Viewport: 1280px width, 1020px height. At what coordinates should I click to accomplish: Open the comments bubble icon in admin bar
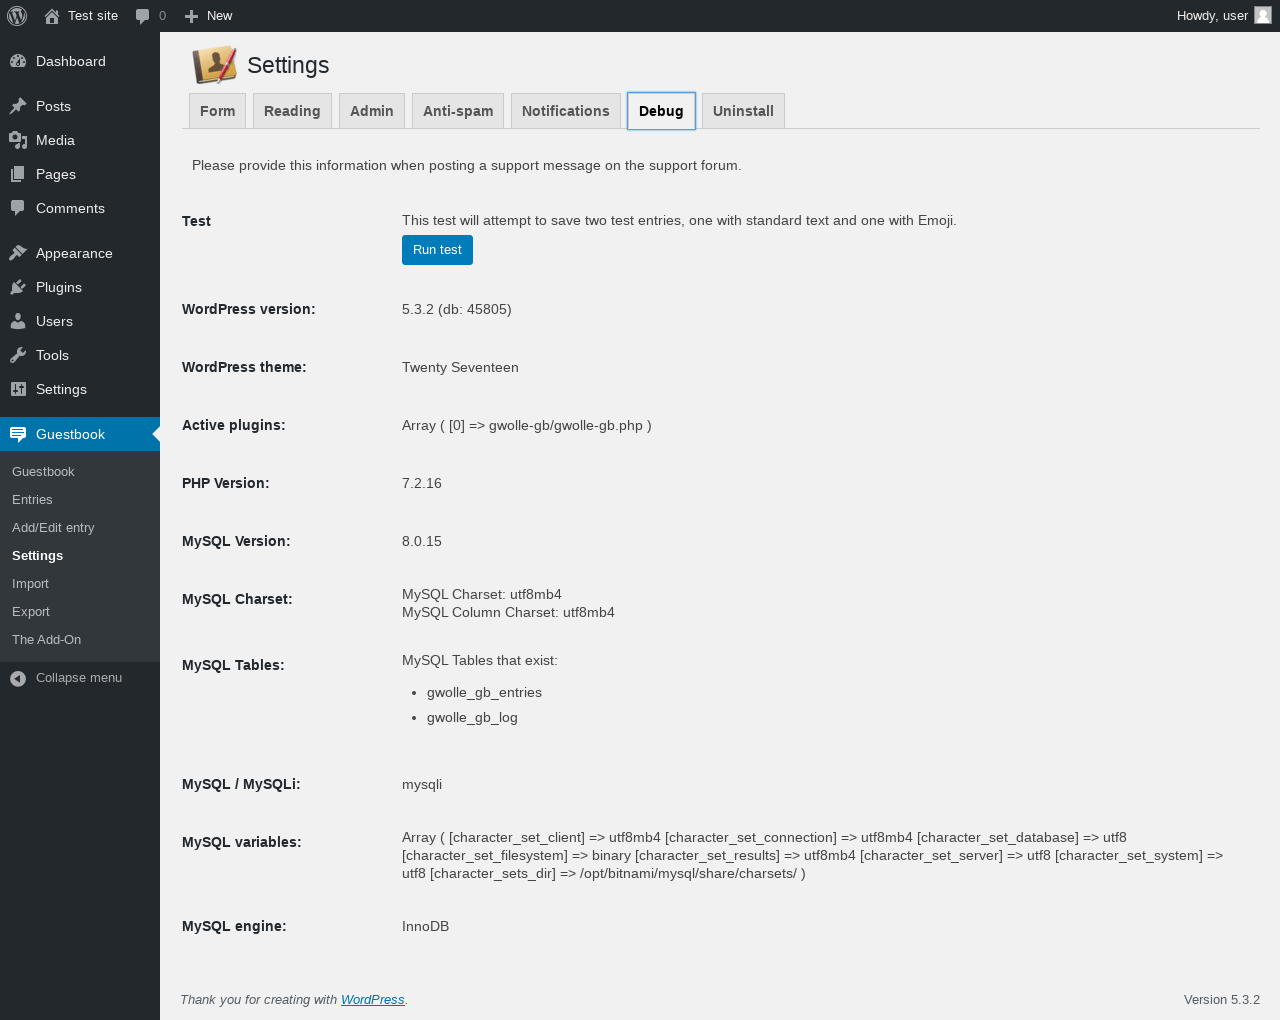click(x=142, y=16)
